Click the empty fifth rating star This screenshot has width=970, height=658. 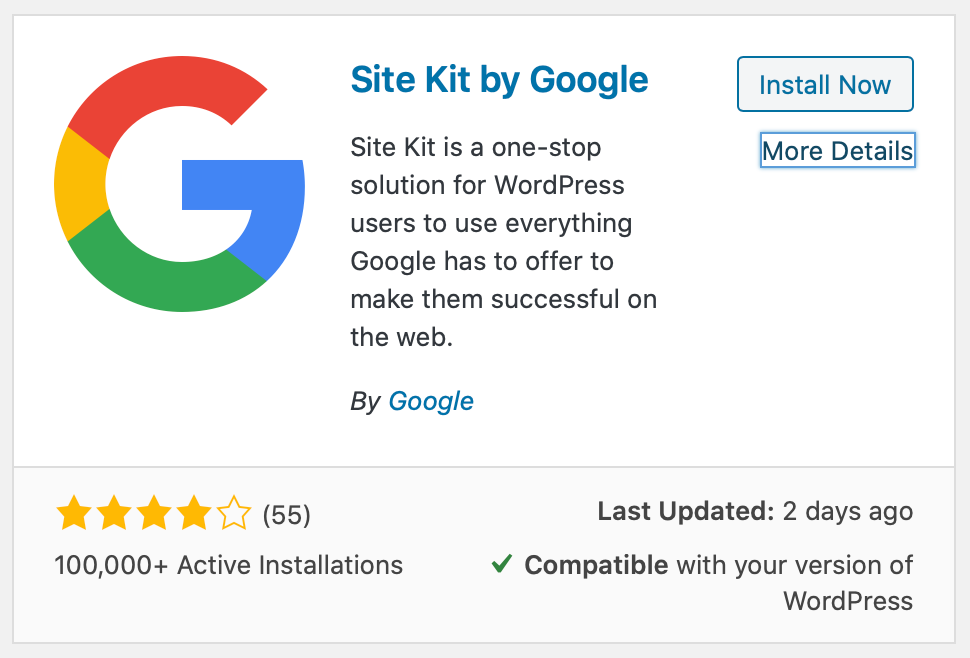234,513
